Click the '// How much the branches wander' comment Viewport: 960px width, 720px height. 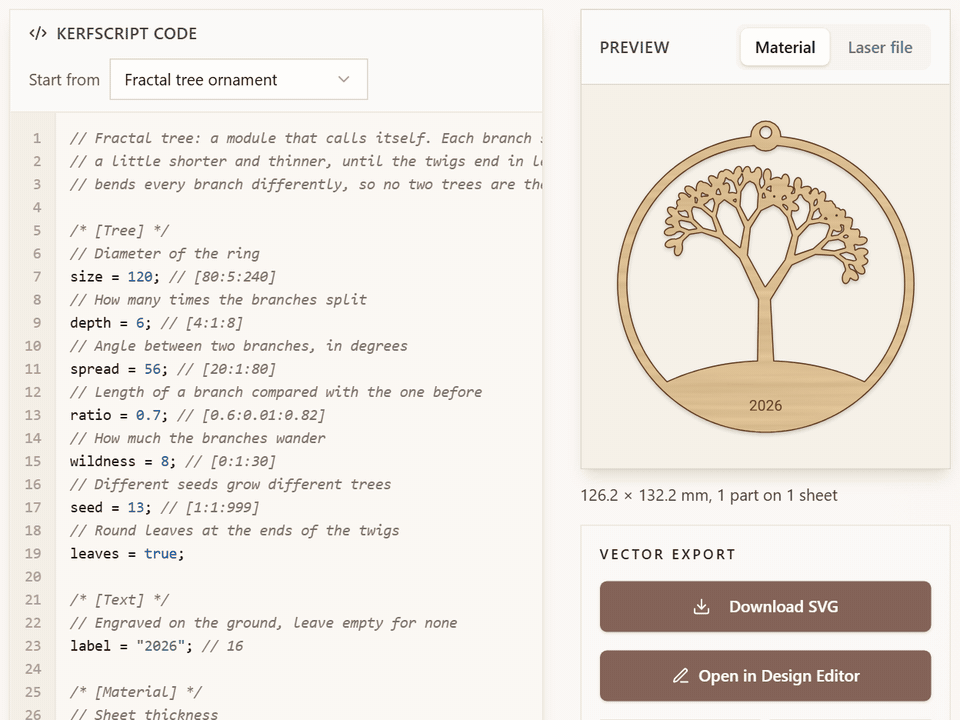(x=198, y=438)
